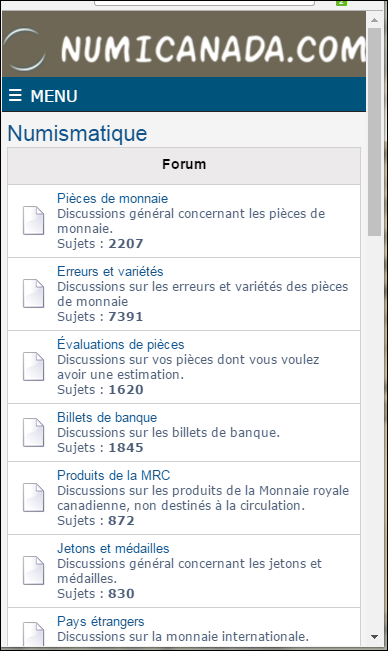Open the Produits de la MRC forum

pyautogui.click(x=113, y=475)
